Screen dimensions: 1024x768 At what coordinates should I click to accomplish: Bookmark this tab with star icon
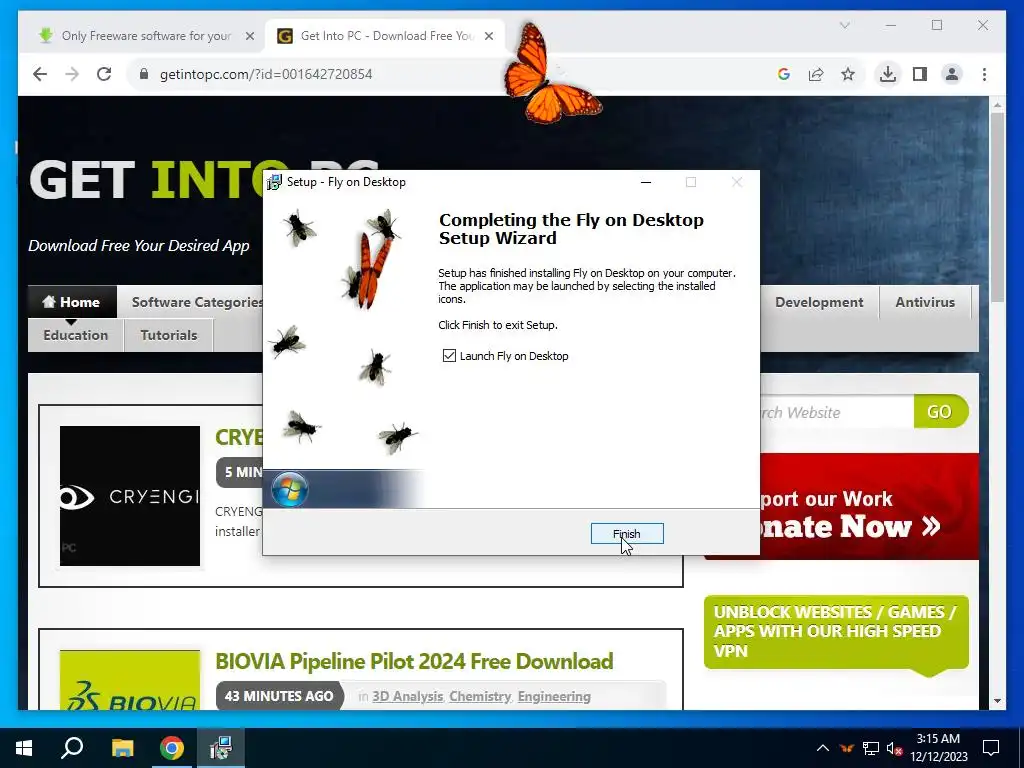(848, 74)
